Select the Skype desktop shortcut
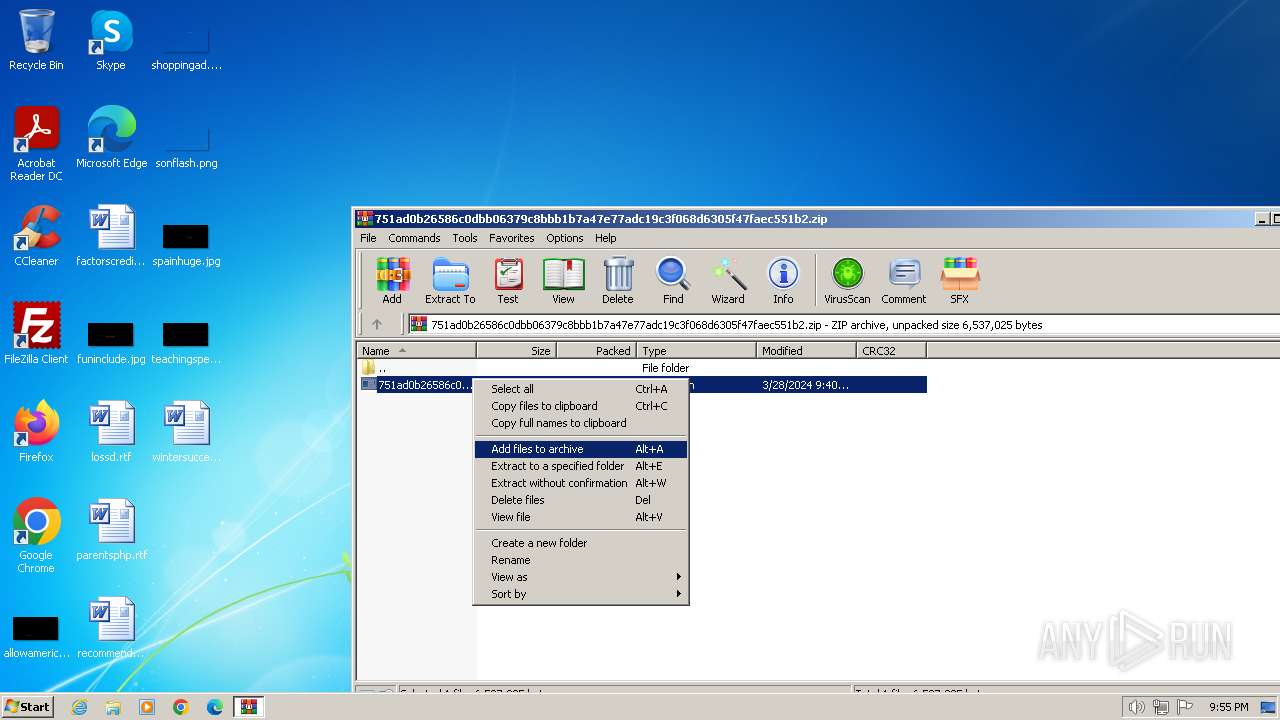1280x720 pixels. (x=111, y=40)
